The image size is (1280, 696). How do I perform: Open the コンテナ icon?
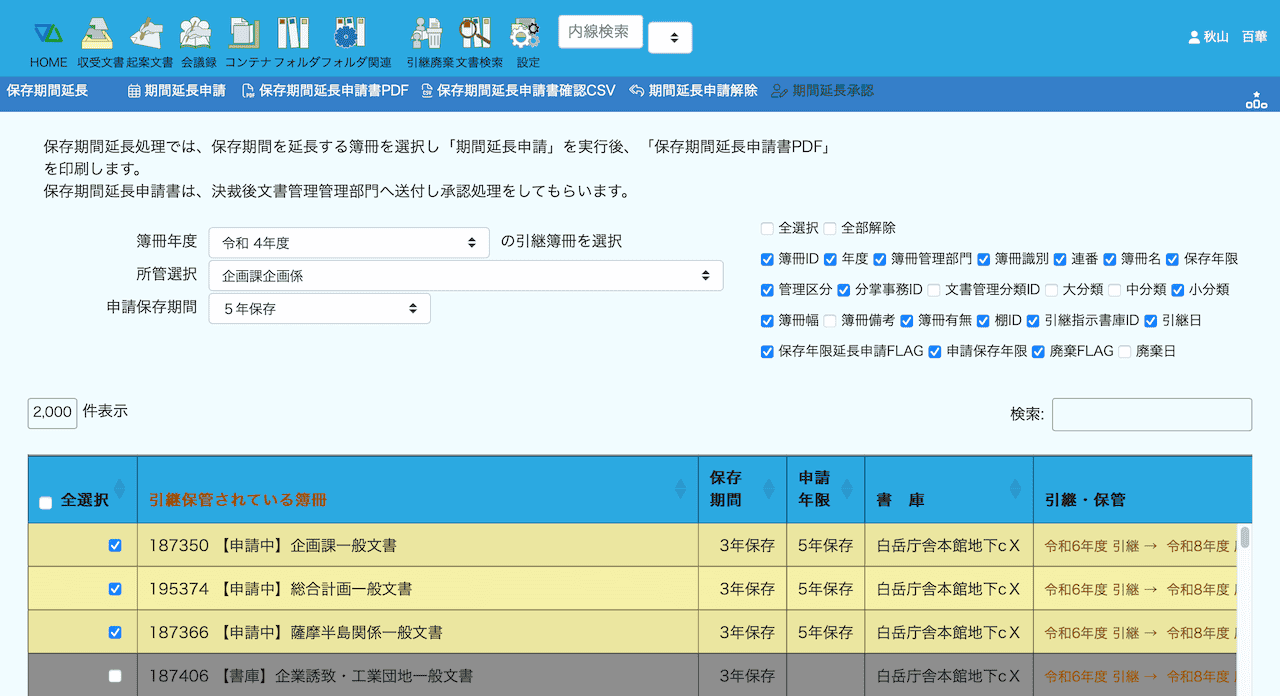coord(244,34)
